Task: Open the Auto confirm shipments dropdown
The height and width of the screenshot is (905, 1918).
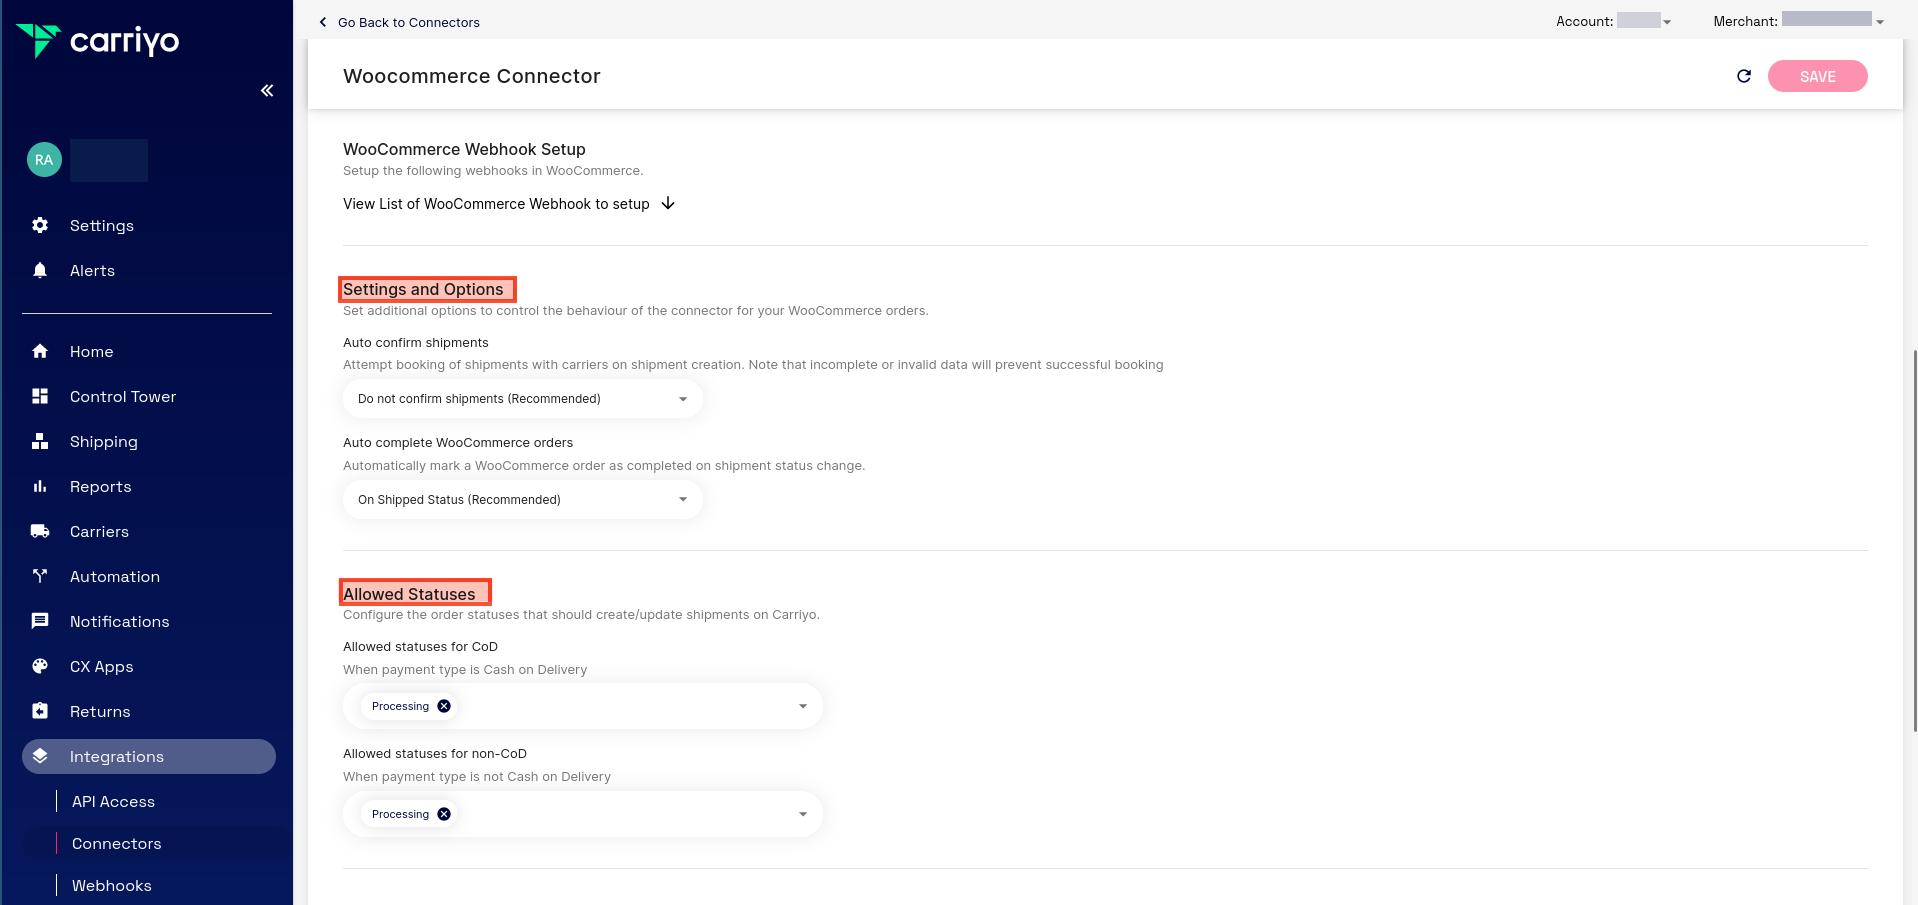Action: 523,399
